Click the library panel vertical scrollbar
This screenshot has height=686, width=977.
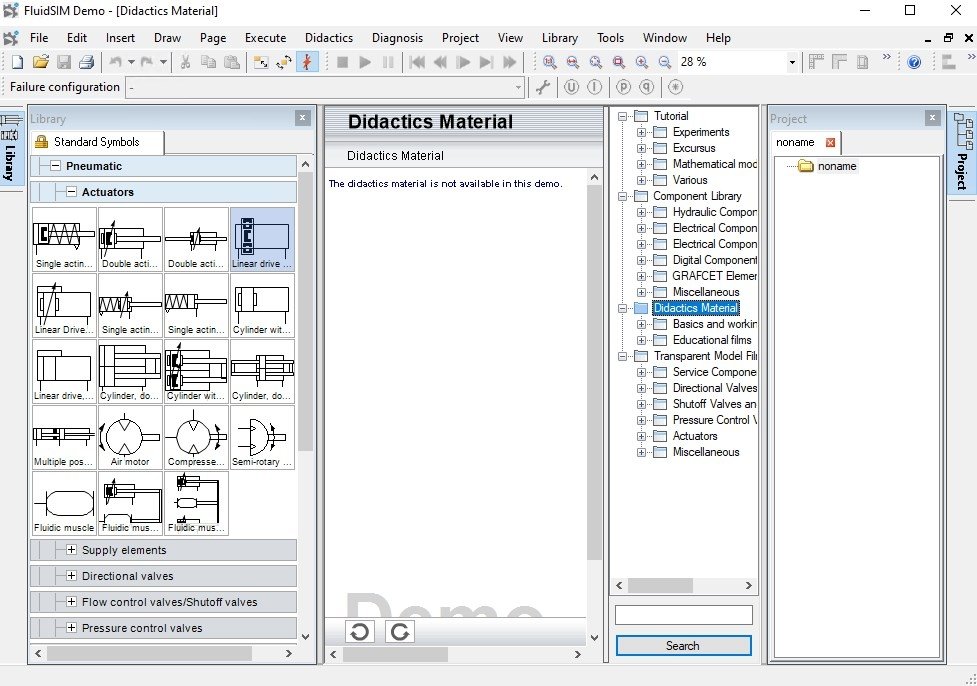(x=305, y=312)
